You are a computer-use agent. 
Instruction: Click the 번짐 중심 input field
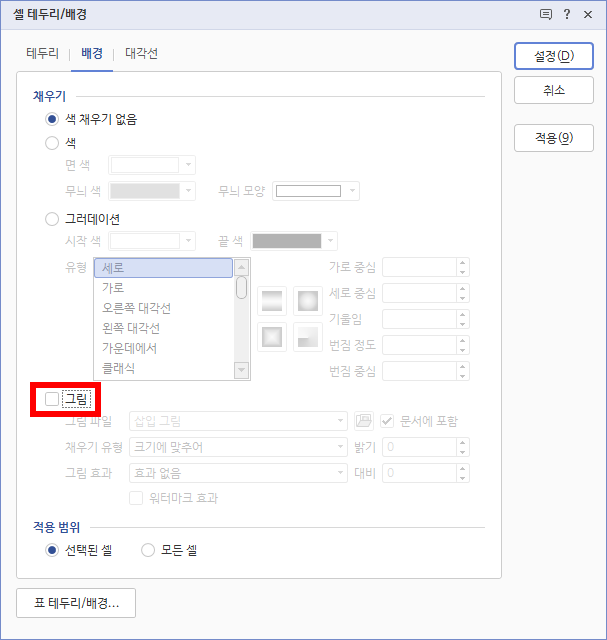point(419,371)
